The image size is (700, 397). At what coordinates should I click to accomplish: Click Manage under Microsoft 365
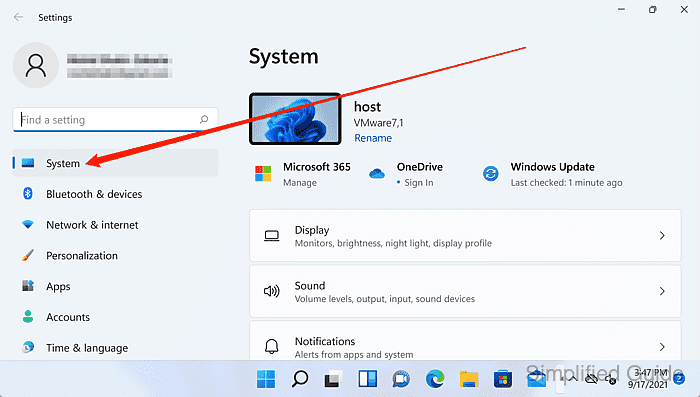(300, 183)
